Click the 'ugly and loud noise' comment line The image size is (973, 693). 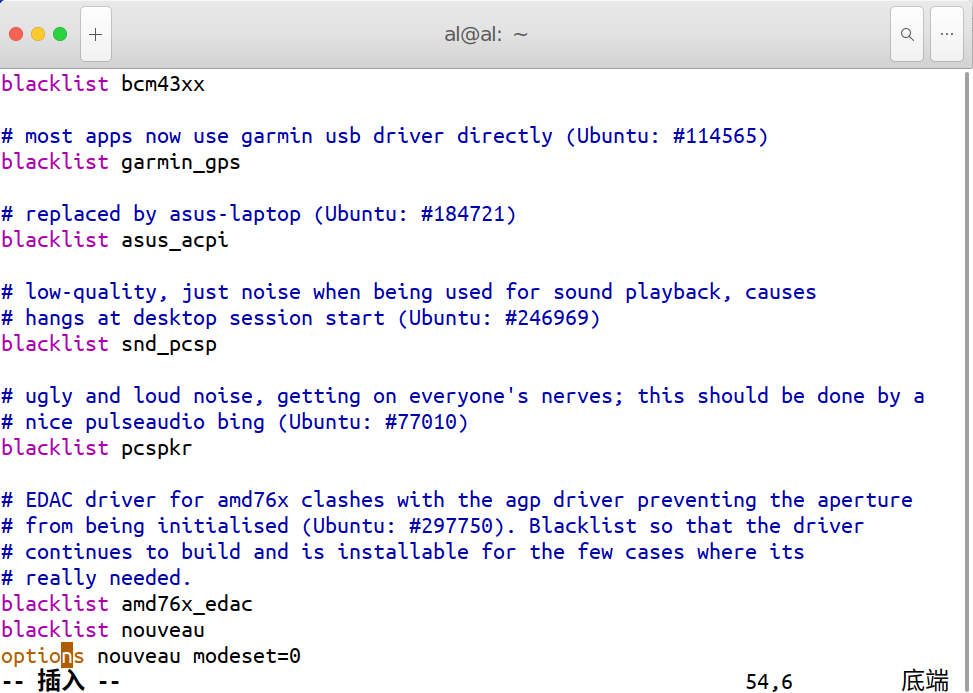coord(463,396)
